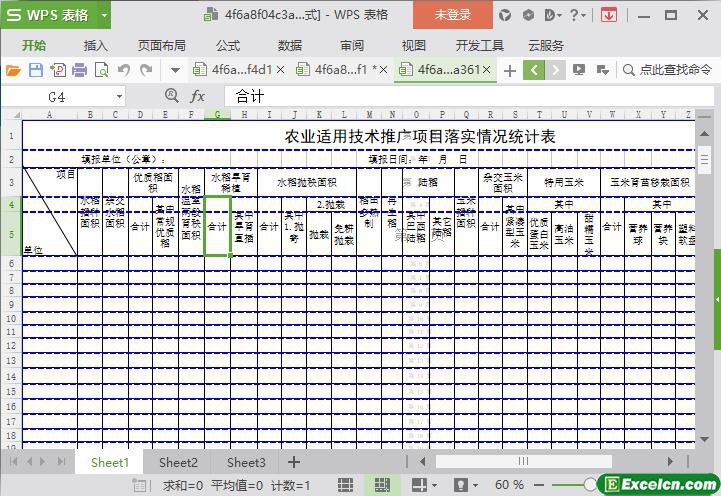This screenshot has height=496, width=721.
Task: Click the formula bar containing 合计
Action: pos(460,97)
